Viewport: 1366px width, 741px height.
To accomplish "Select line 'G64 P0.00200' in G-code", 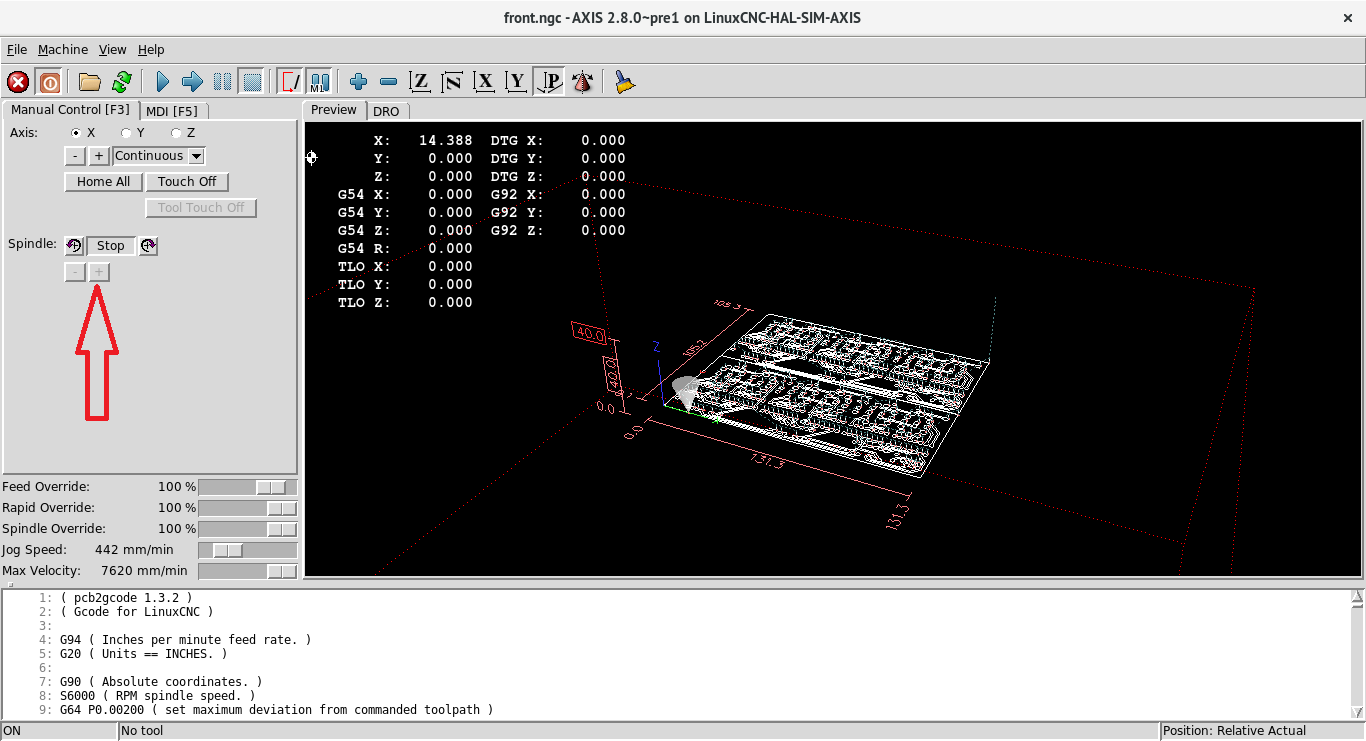I will [x=277, y=710].
